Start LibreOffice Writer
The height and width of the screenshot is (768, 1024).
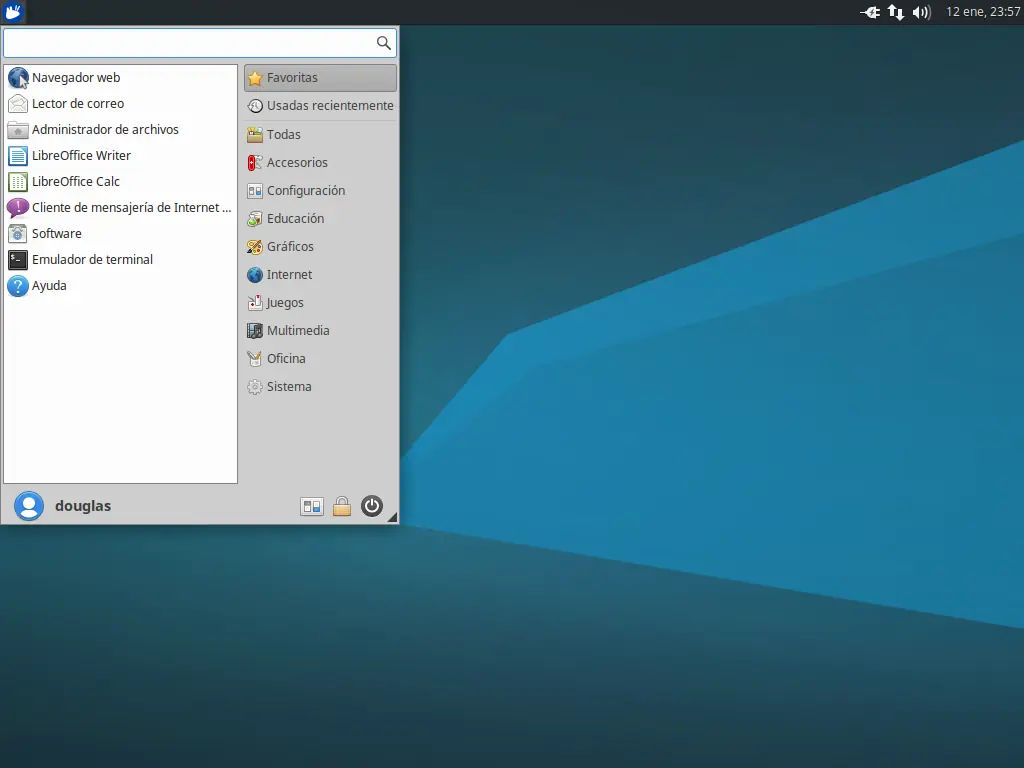pyautogui.click(x=120, y=155)
